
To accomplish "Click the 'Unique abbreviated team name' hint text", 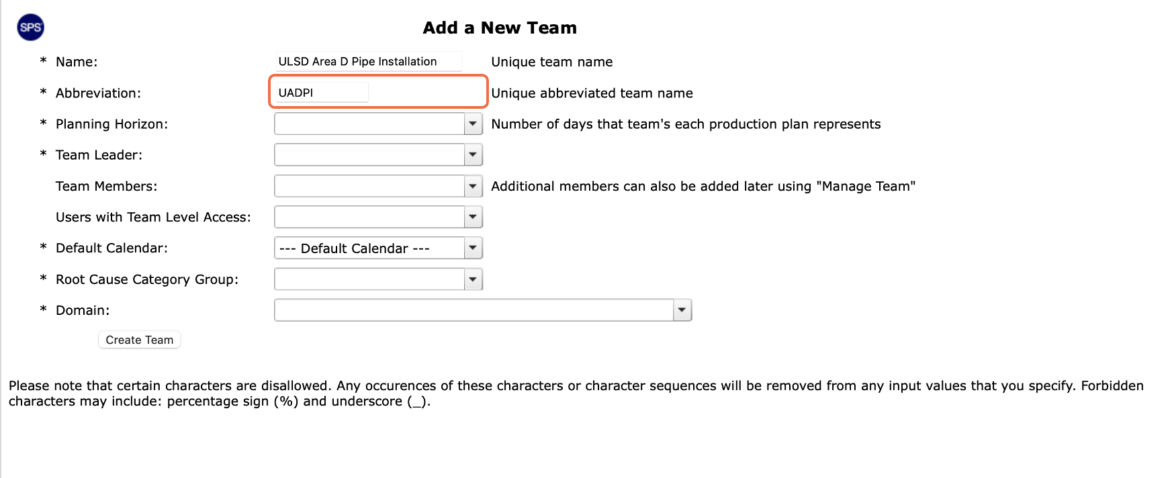I will (x=592, y=93).
